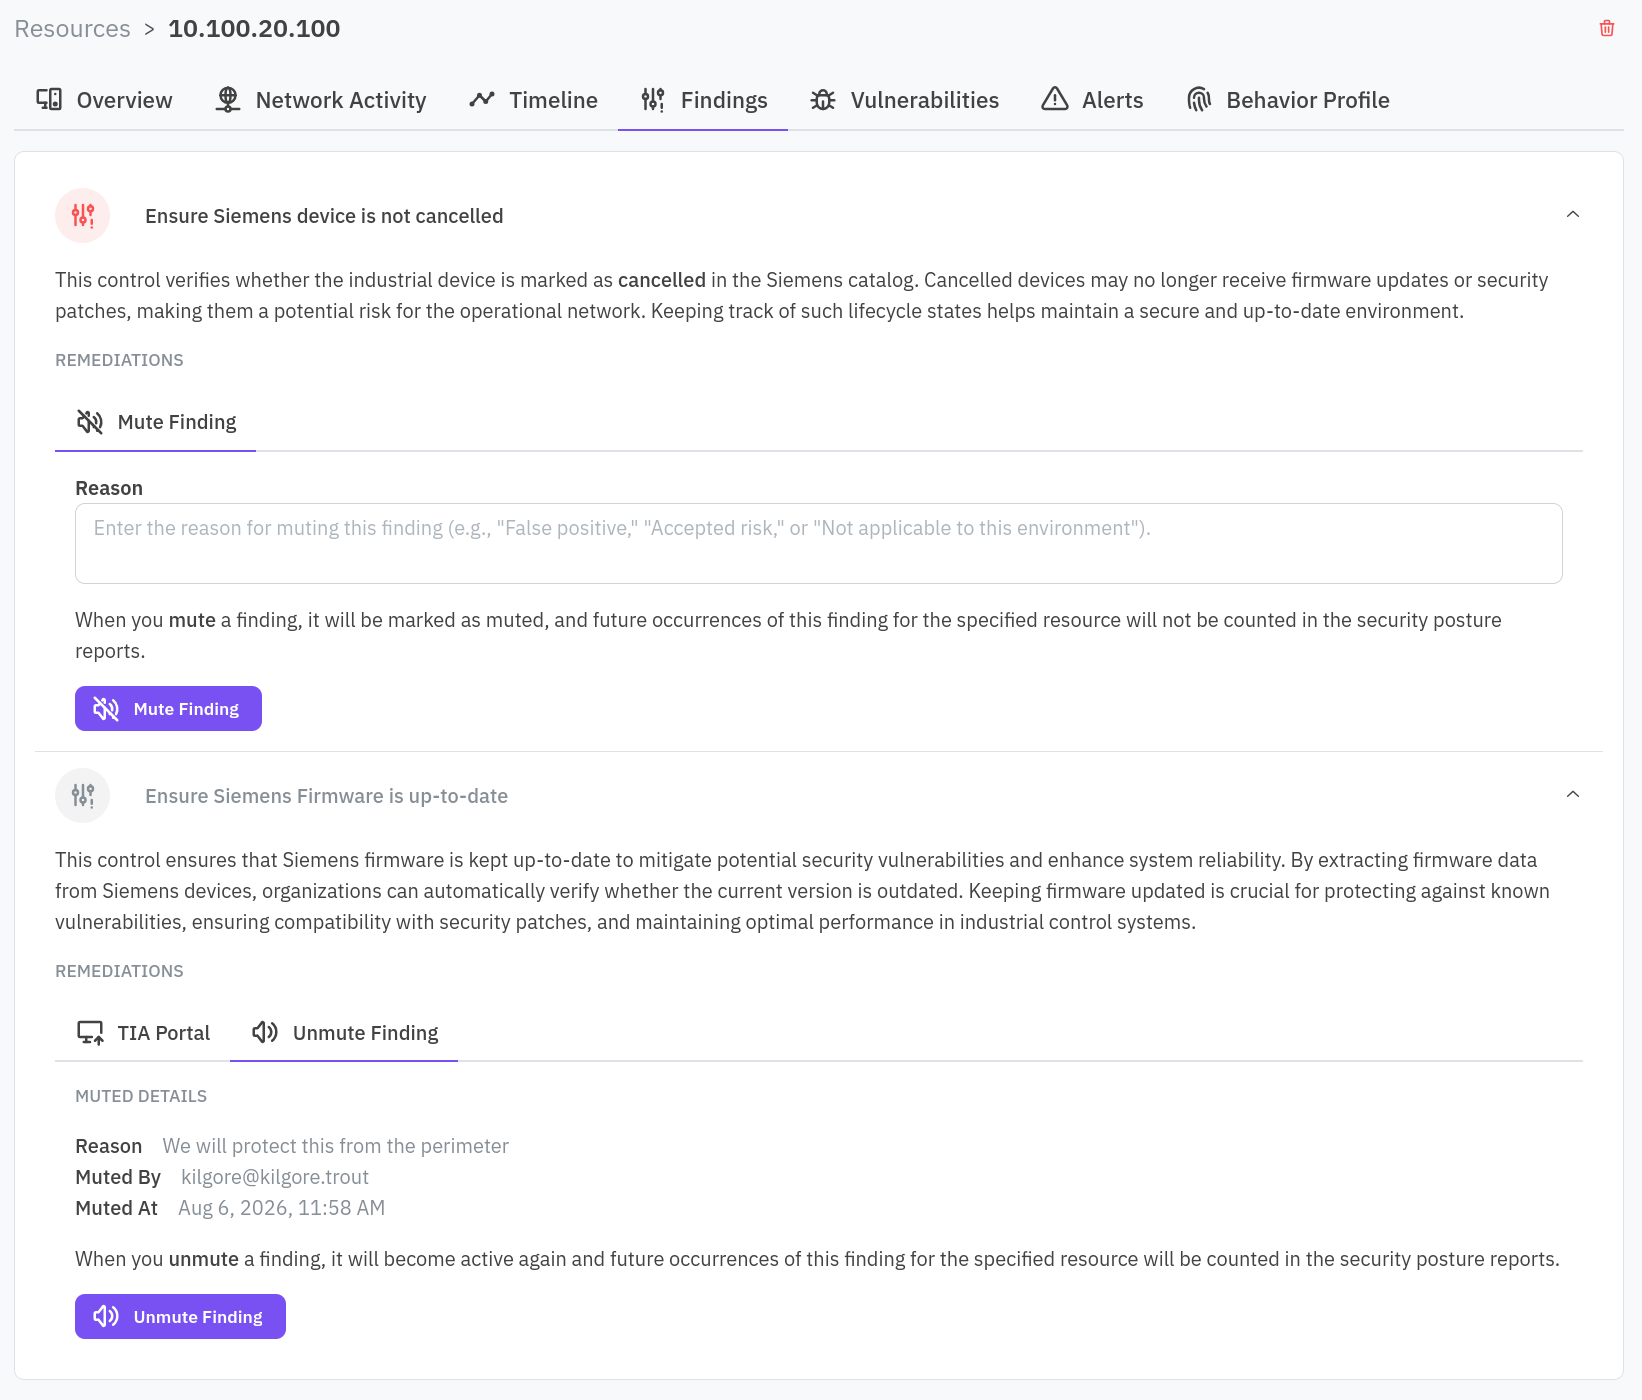Click the Behavior Profile fingerprint icon
The height and width of the screenshot is (1400, 1642).
(x=1199, y=99)
